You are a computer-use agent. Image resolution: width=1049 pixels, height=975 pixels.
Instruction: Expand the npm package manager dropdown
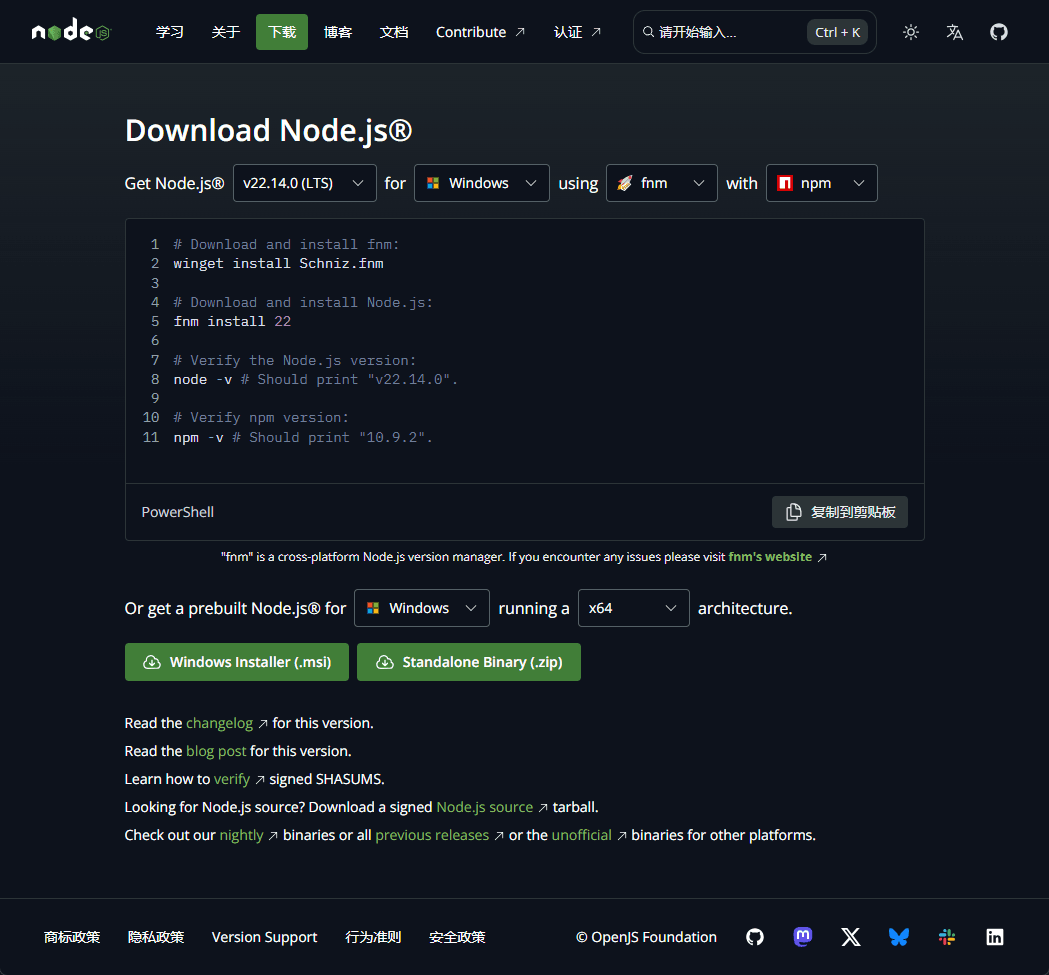822,183
